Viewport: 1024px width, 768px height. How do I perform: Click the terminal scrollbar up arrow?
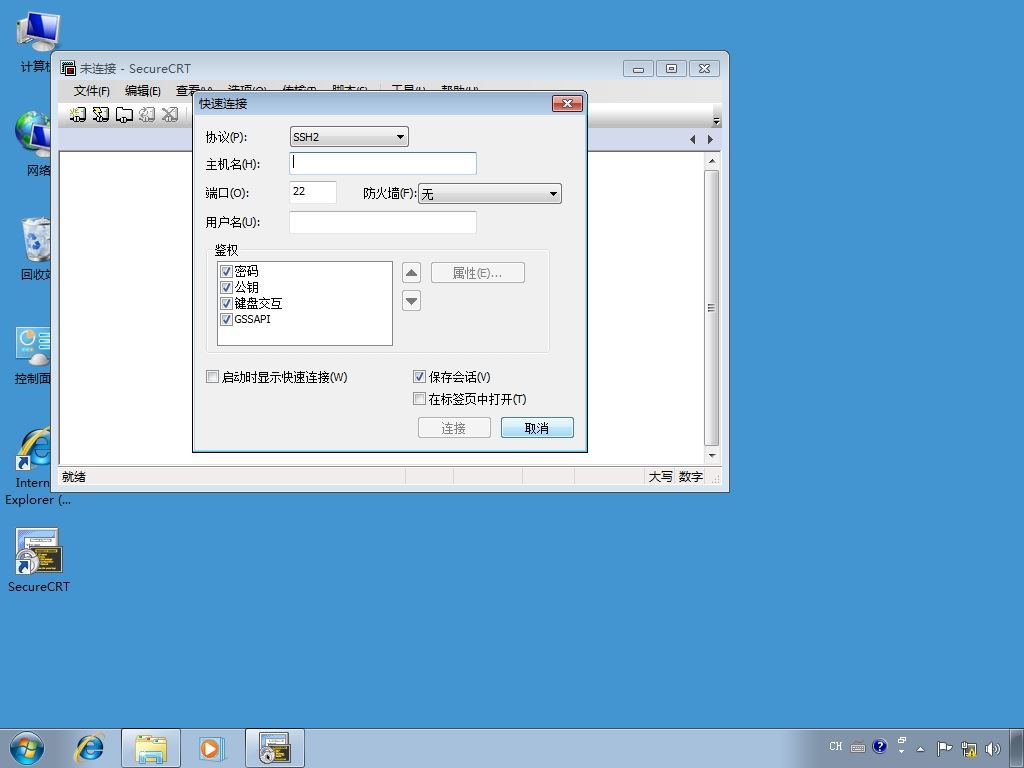[712, 160]
